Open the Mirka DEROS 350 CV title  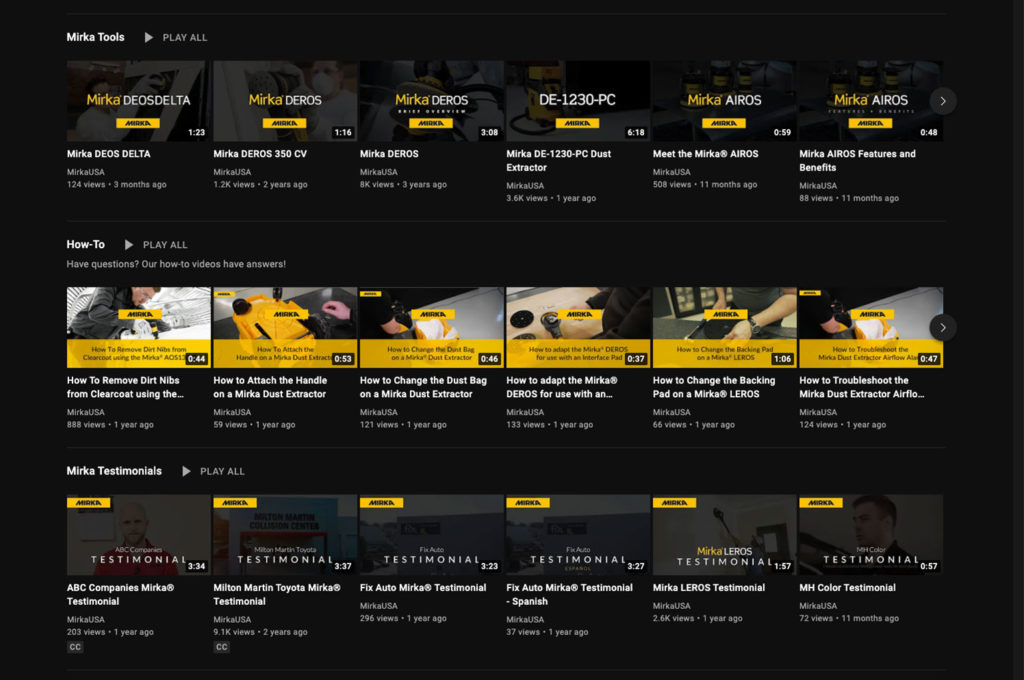tap(260, 154)
